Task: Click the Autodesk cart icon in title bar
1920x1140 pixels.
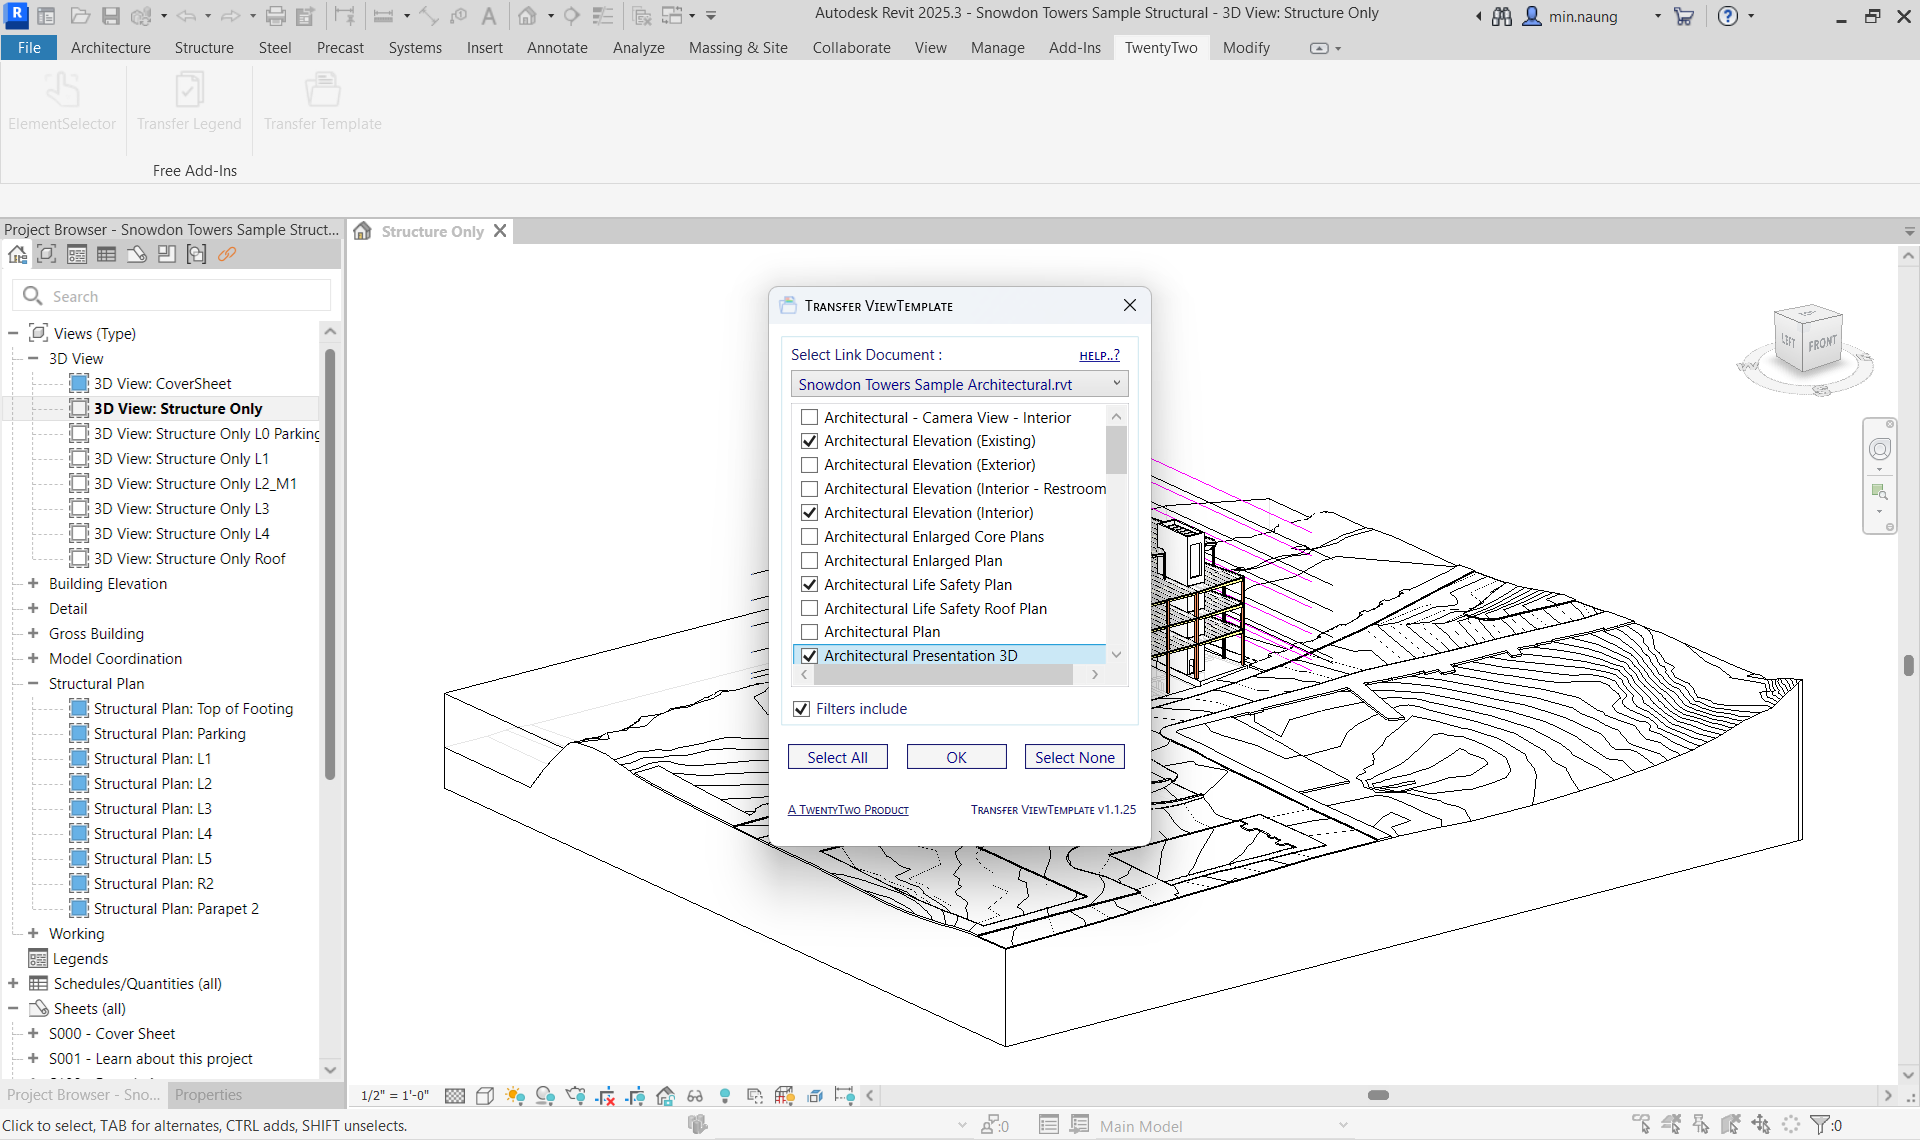Action: coord(1684,16)
